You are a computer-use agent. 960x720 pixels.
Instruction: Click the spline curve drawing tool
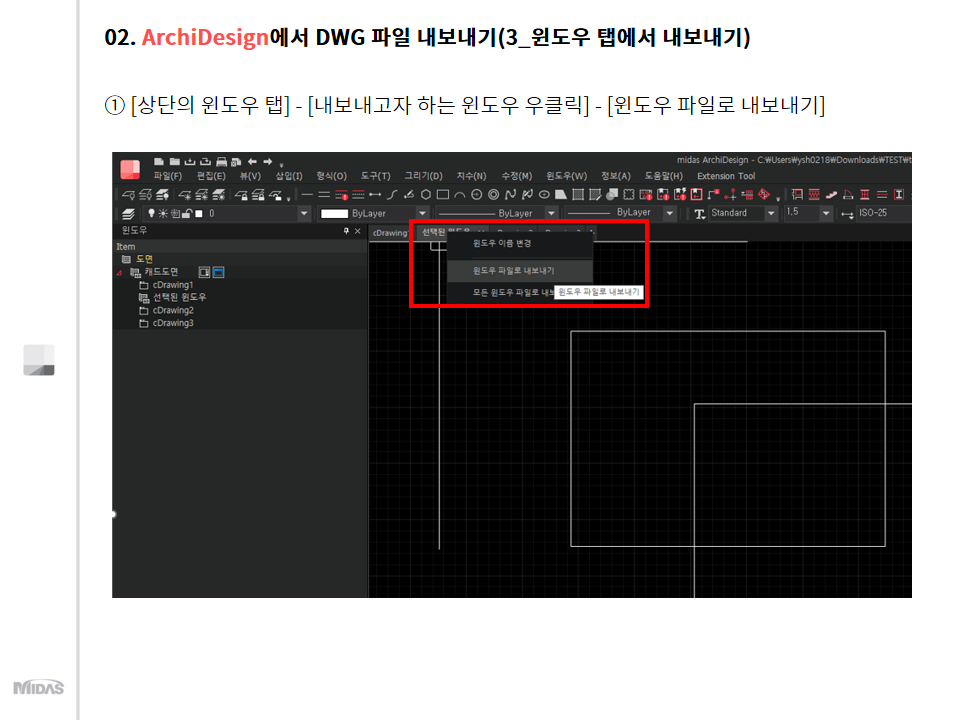point(510,195)
